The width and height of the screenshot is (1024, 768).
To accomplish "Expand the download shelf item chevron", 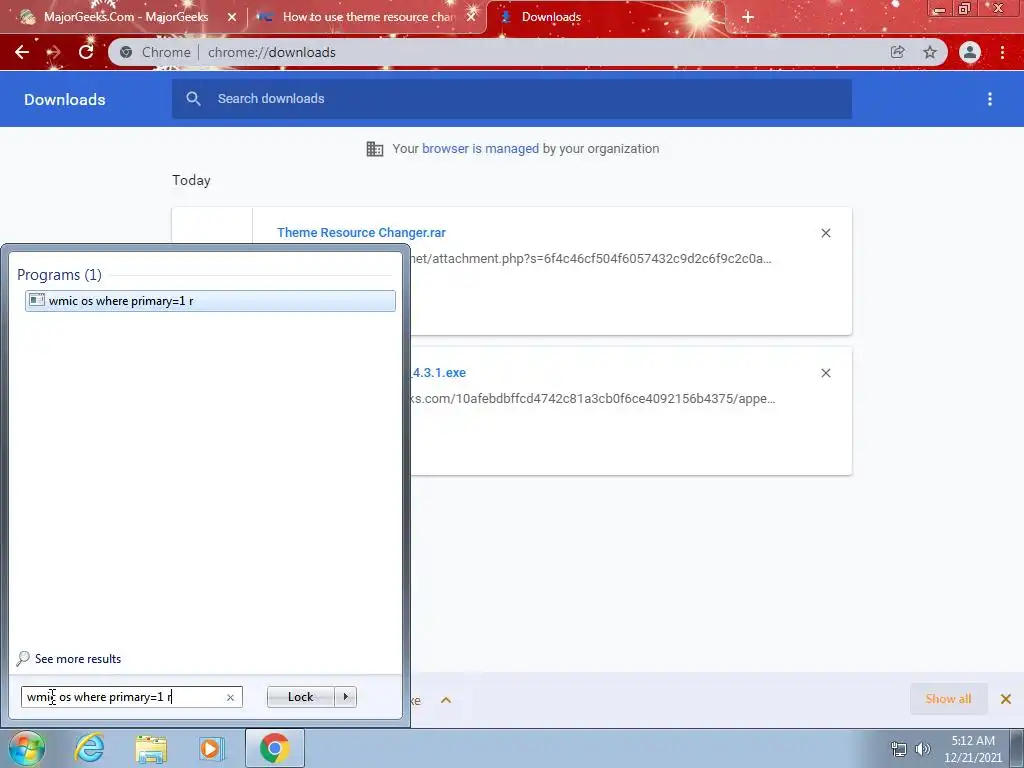I will coord(446,700).
